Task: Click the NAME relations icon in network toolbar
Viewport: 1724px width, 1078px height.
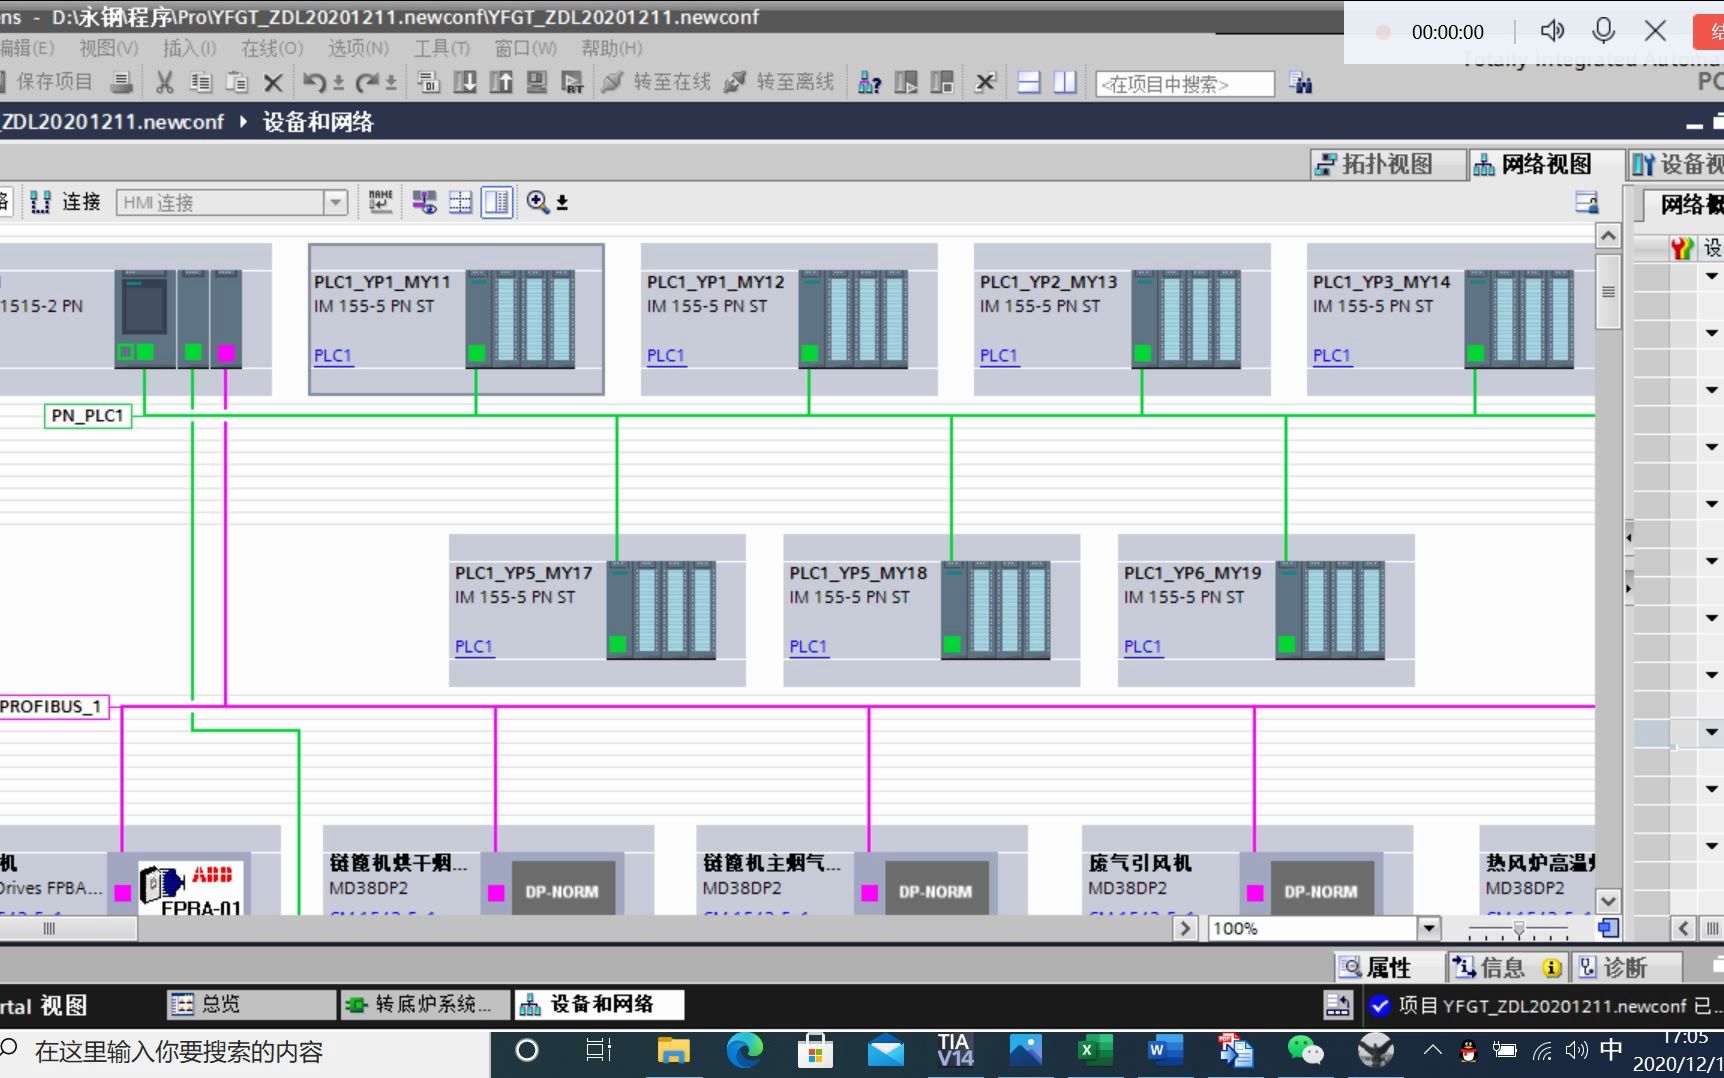Action: pyautogui.click(x=381, y=202)
